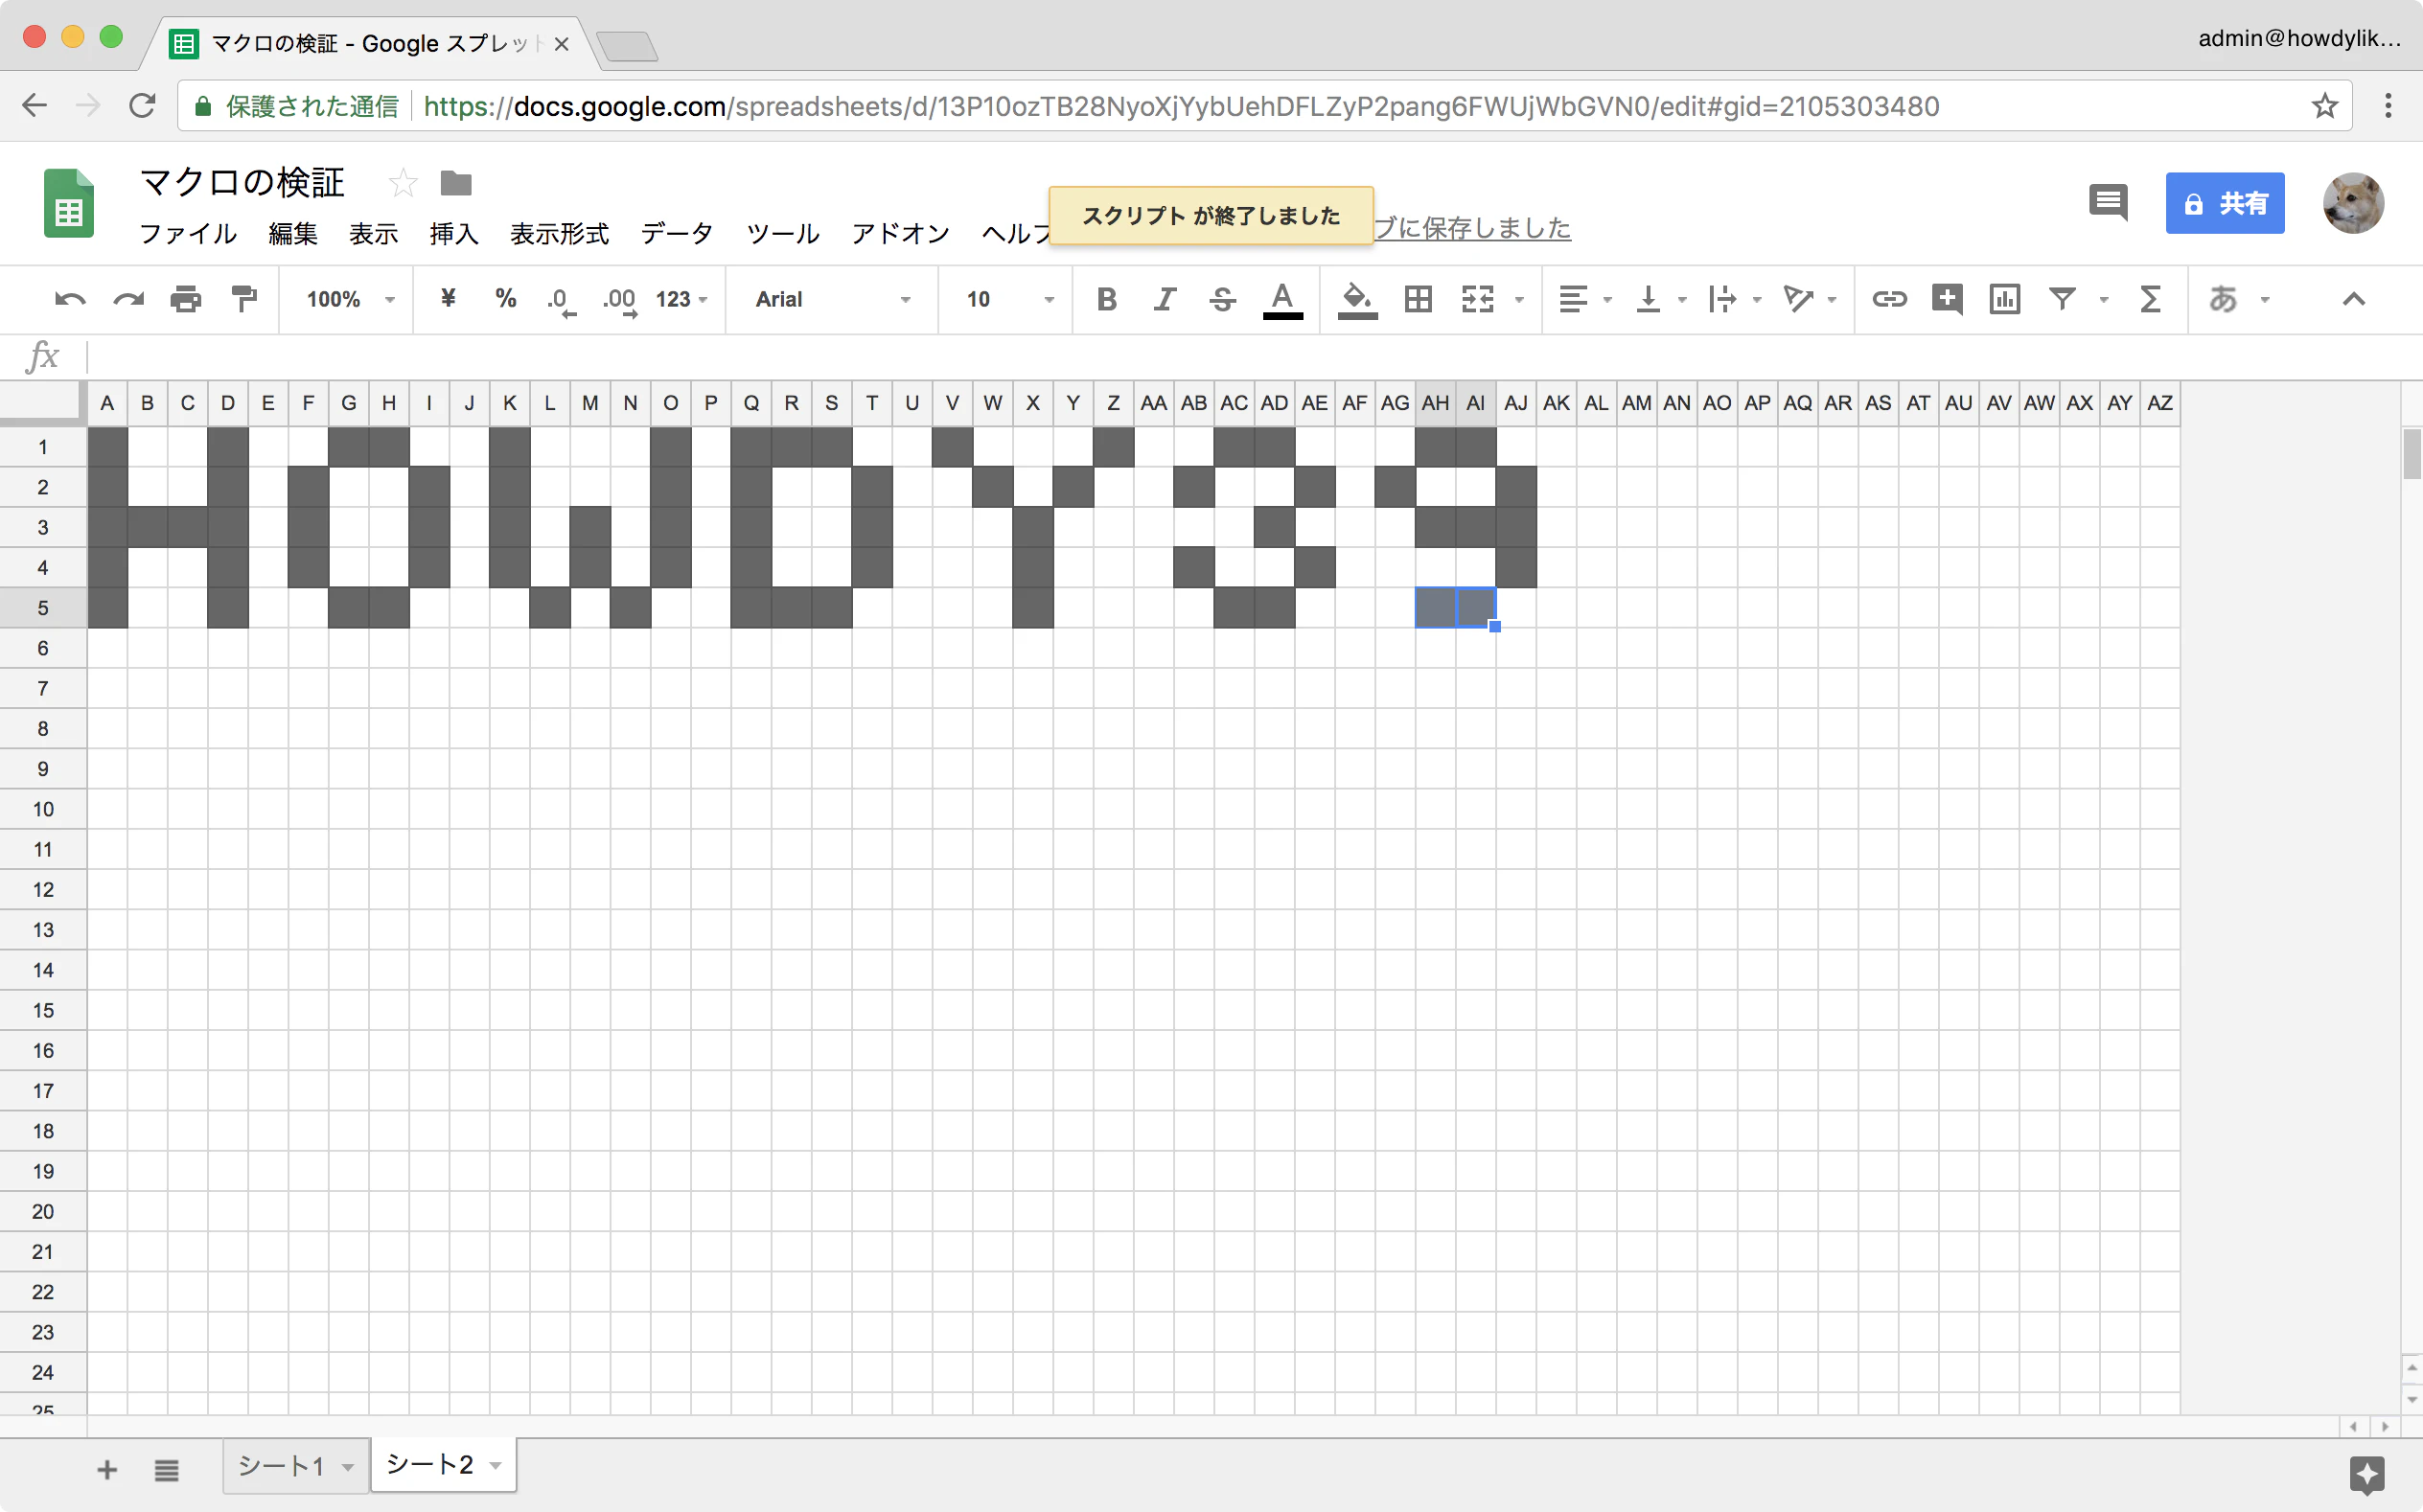Image resolution: width=2423 pixels, height=1512 pixels.
Task: Click the 共有 share button
Action: (2224, 203)
